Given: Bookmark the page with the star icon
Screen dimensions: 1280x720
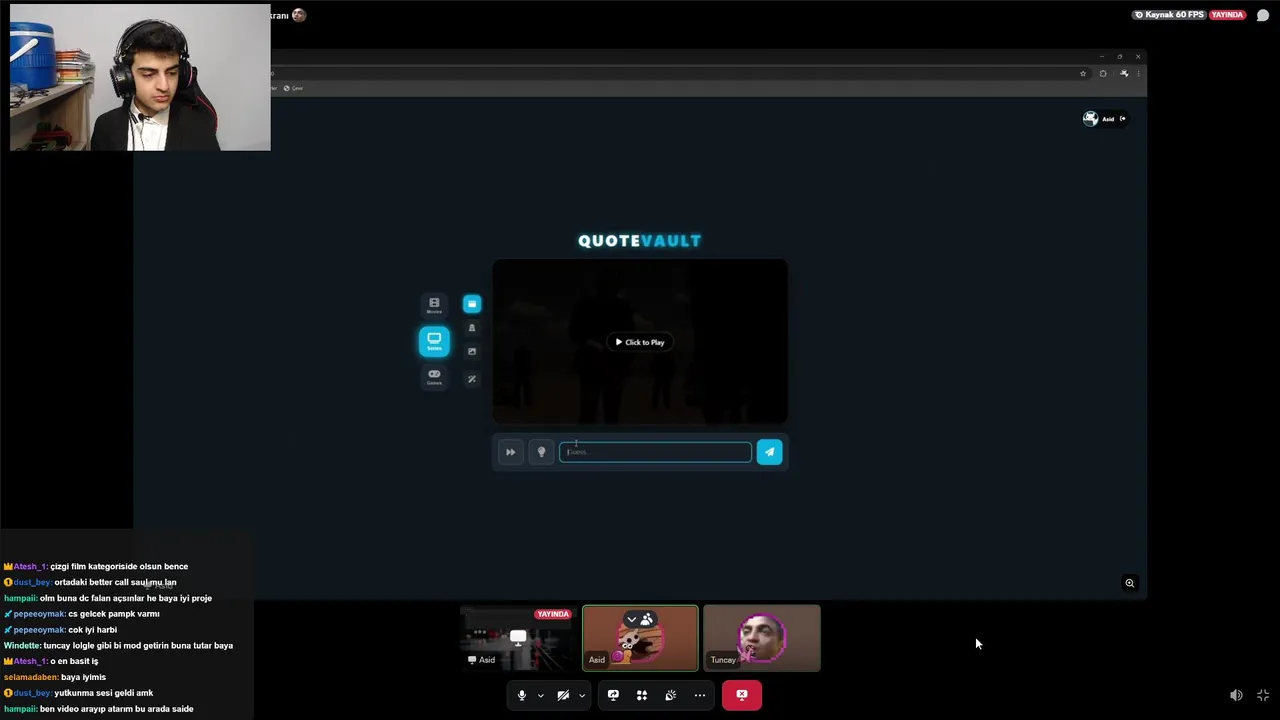Looking at the screenshot, I should (1083, 73).
